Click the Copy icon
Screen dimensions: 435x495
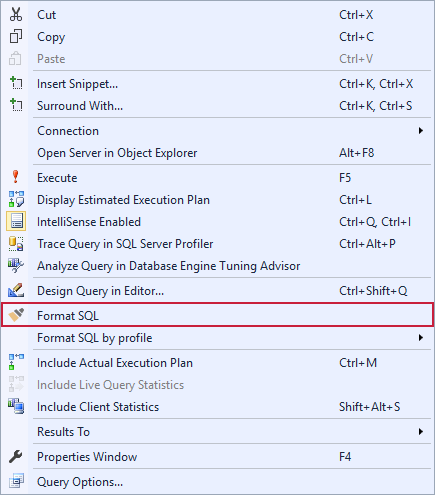tap(16, 36)
